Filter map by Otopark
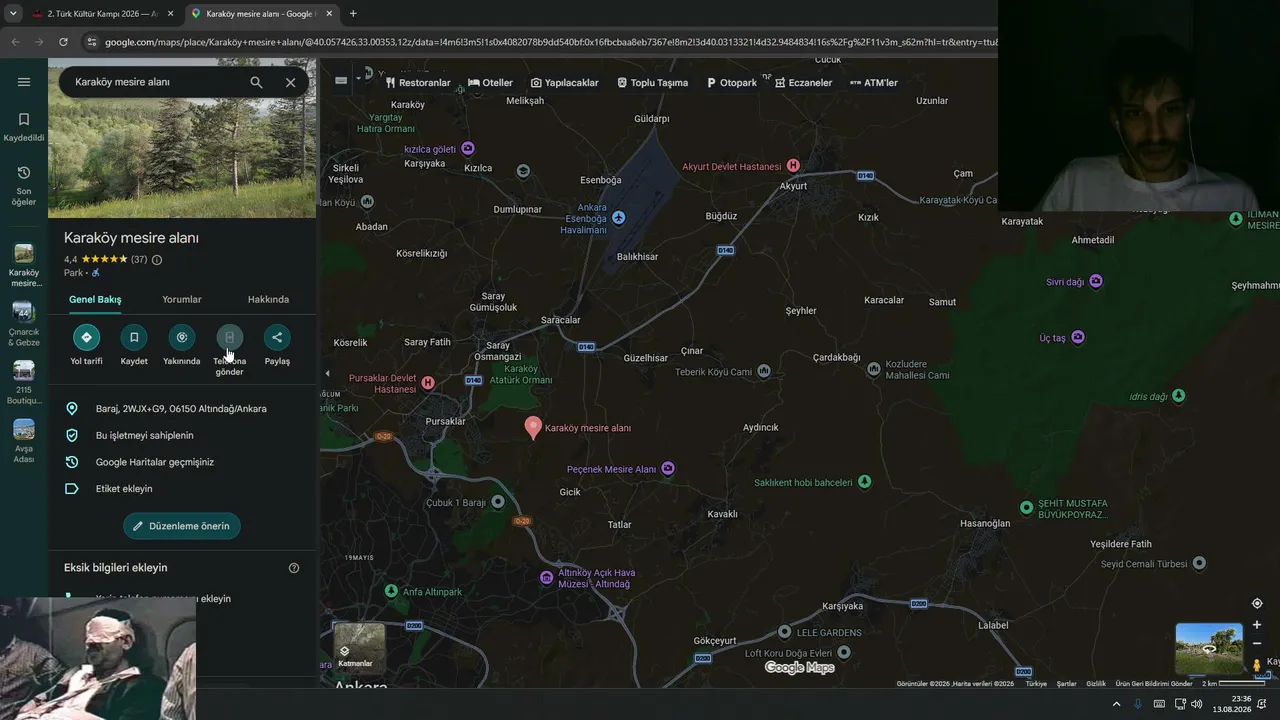 tap(732, 83)
